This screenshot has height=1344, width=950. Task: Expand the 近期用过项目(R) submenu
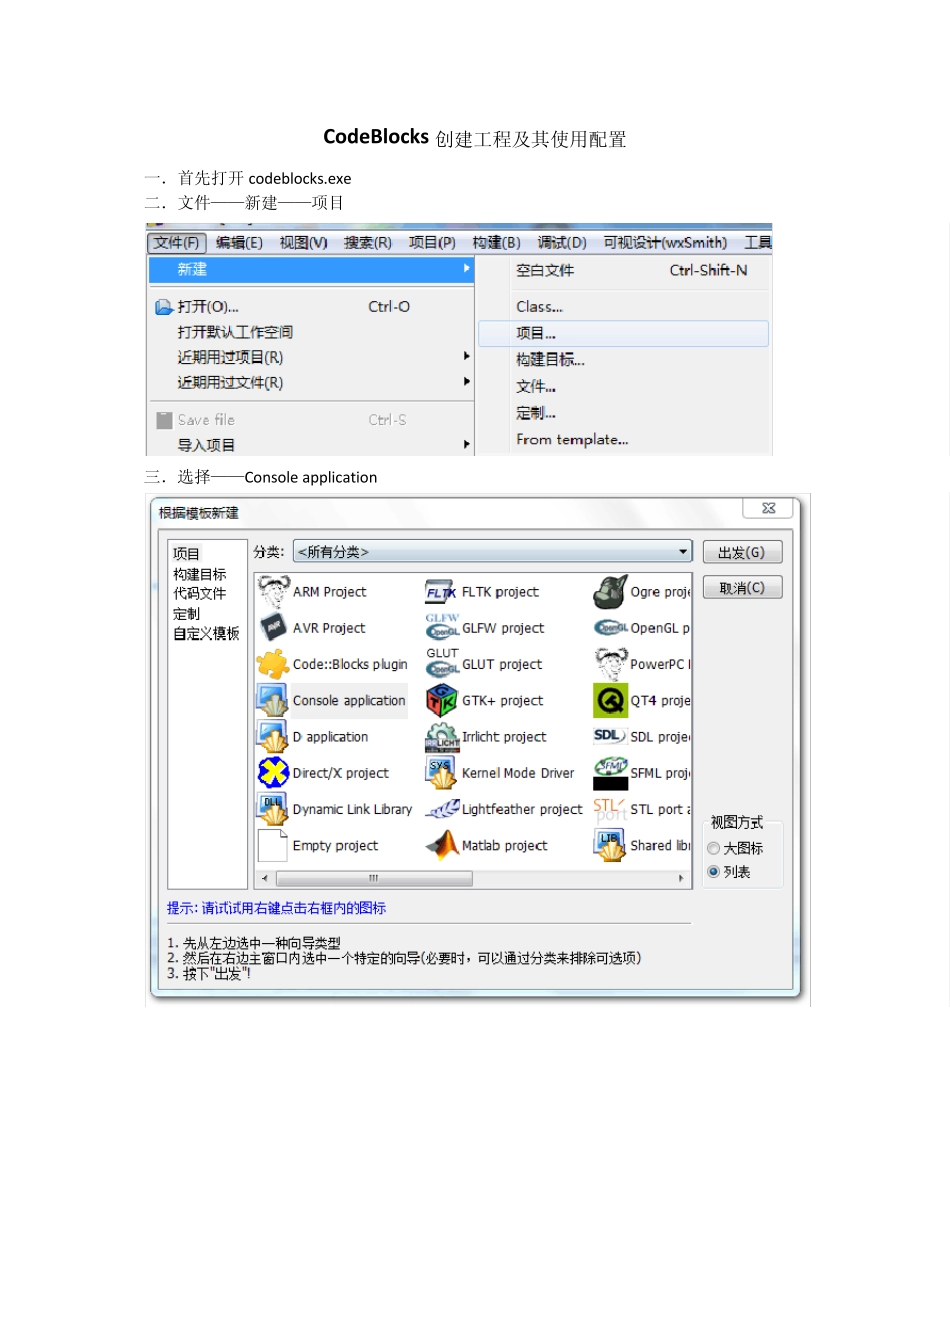(466, 357)
